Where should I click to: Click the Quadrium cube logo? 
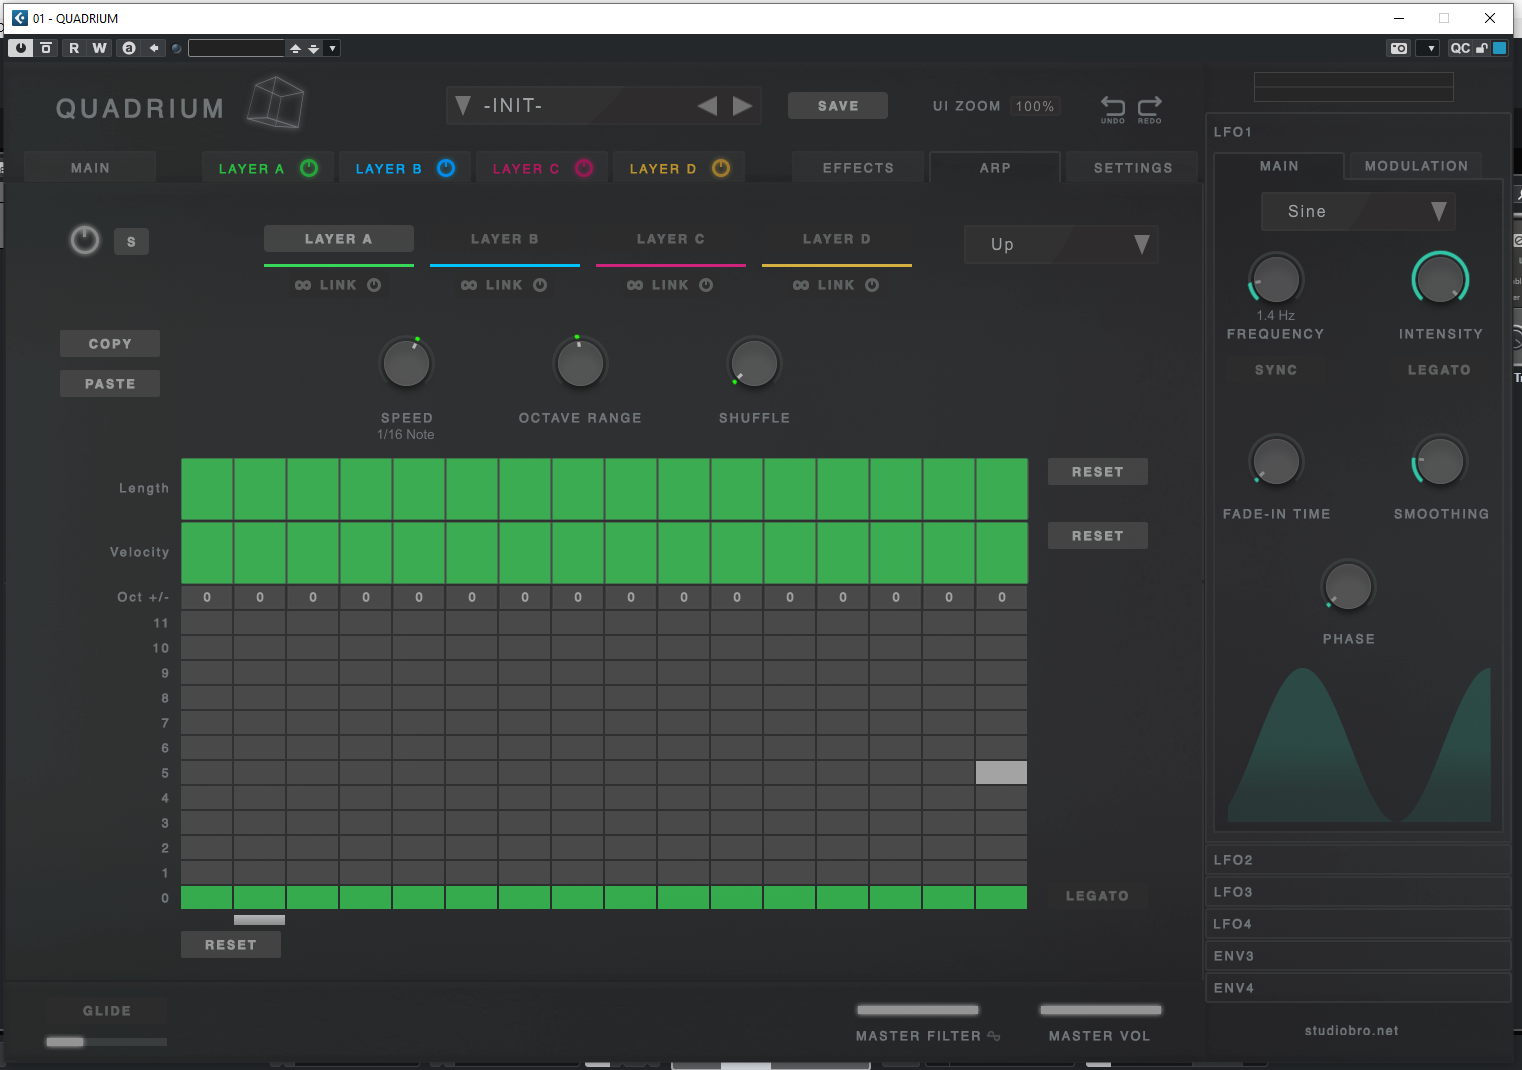click(275, 102)
